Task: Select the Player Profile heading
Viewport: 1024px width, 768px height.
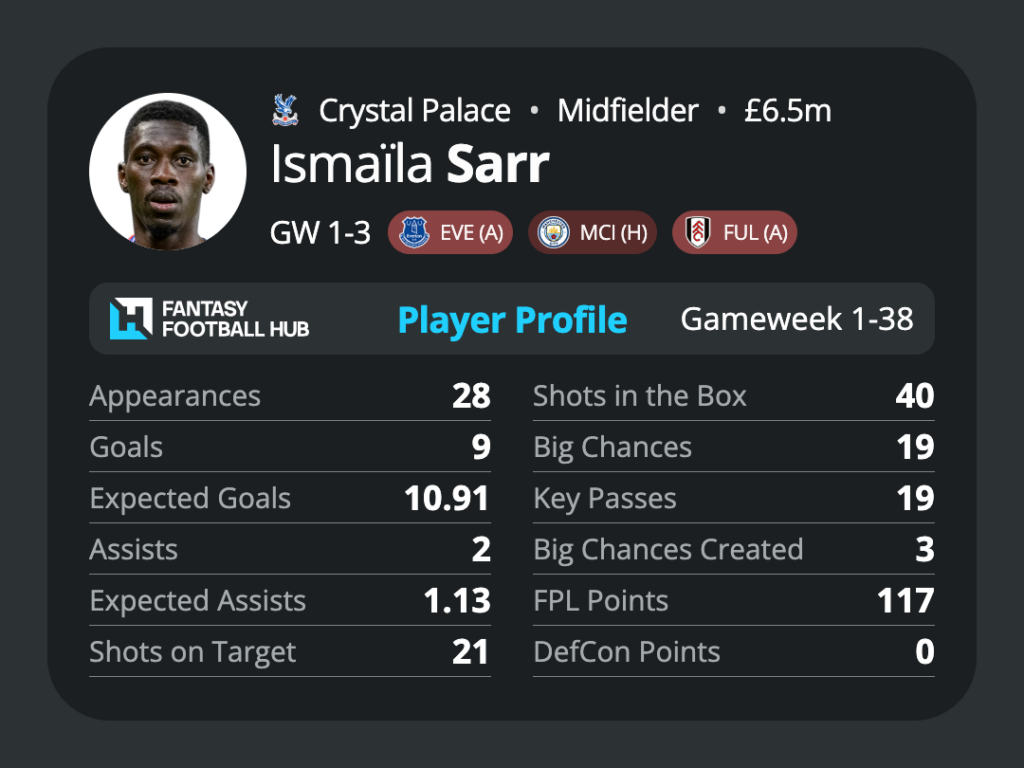Action: 513,320
